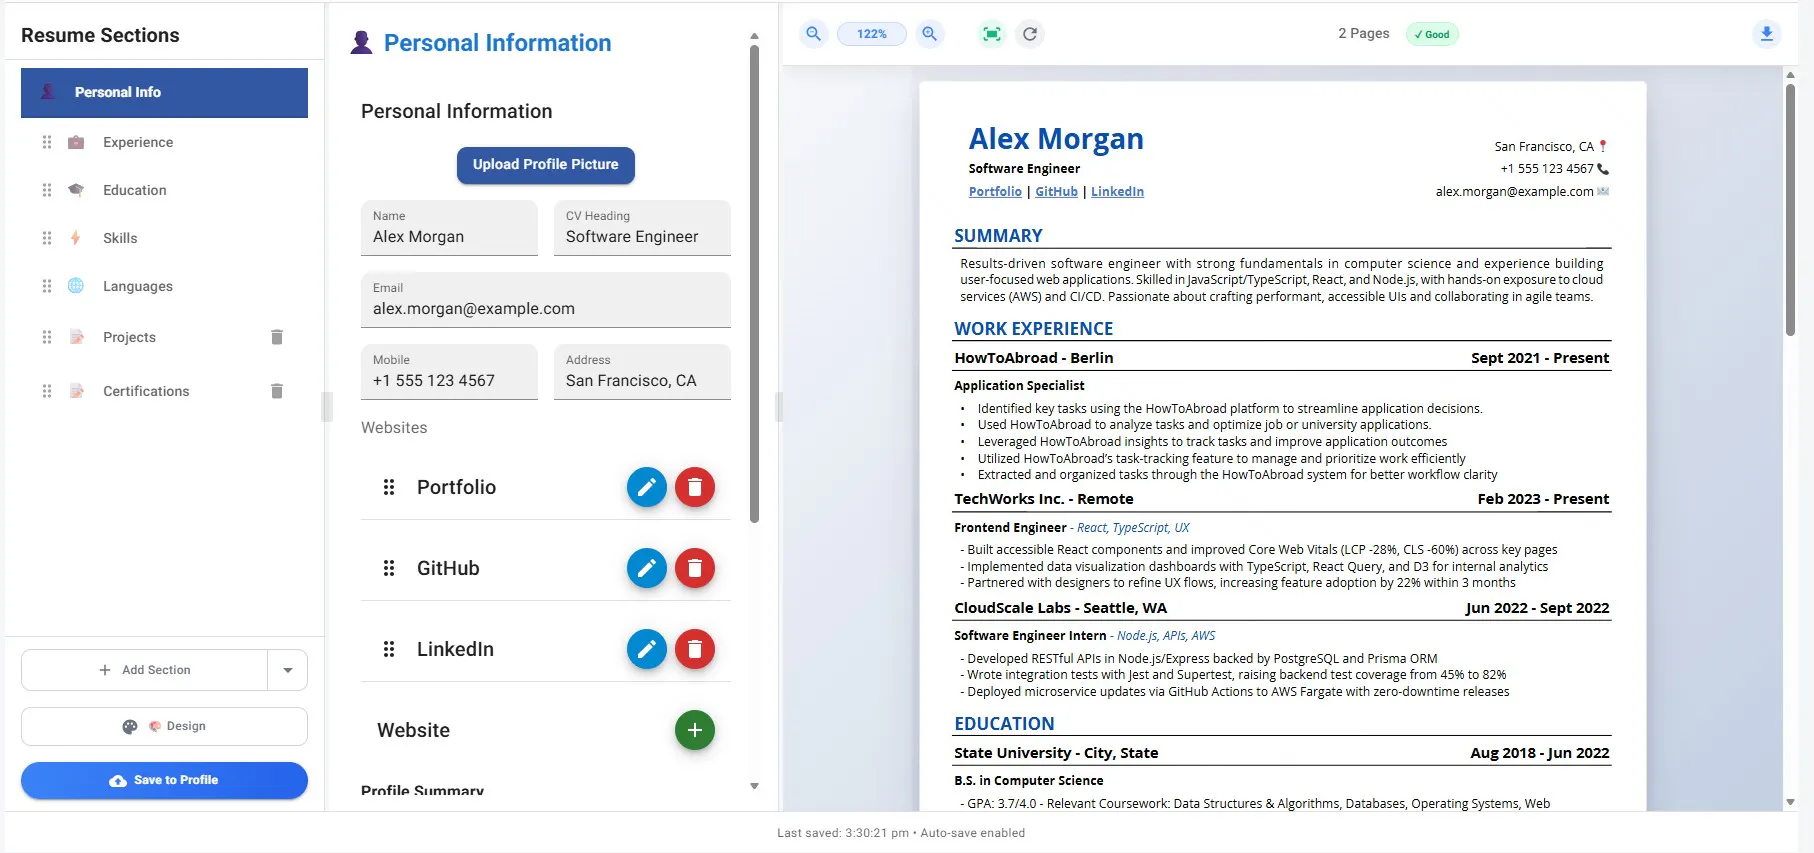This screenshot has height=853, width=1814.
Task: Click 'HowToAbroad - Berlin' entry in preview
Action: click(1033, 358)
